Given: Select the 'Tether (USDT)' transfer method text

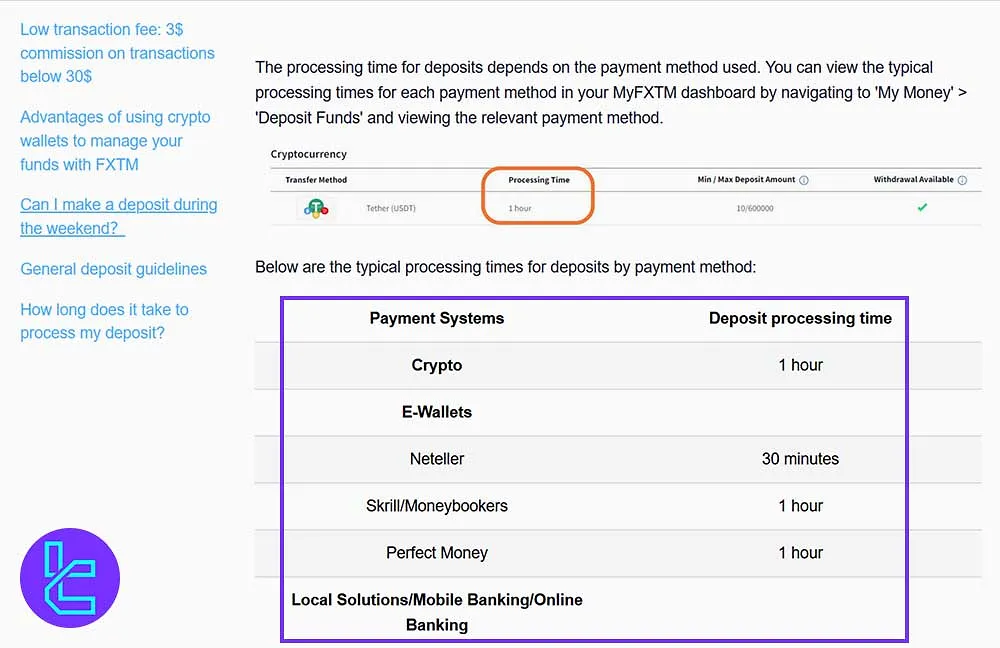Looking at the screenshot, I should click(x=391, y=208).
